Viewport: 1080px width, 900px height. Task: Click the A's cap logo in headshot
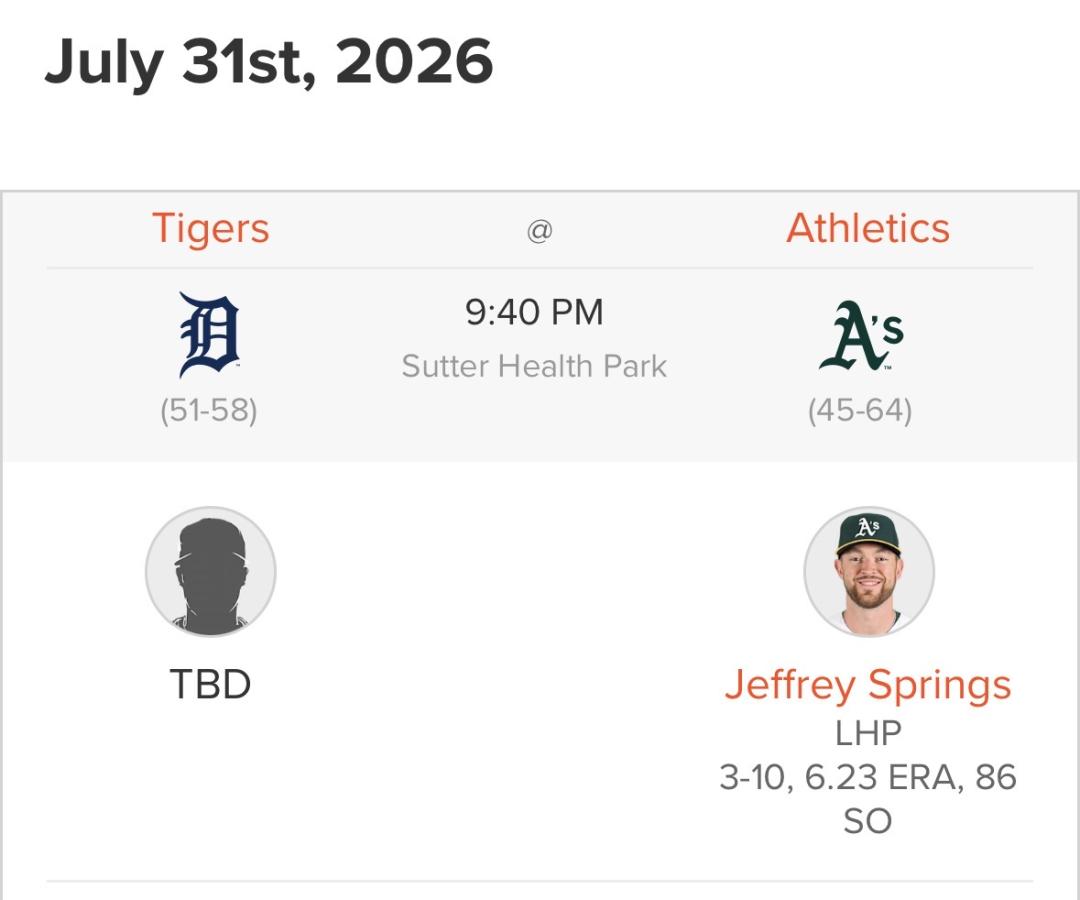click(868, 528)
